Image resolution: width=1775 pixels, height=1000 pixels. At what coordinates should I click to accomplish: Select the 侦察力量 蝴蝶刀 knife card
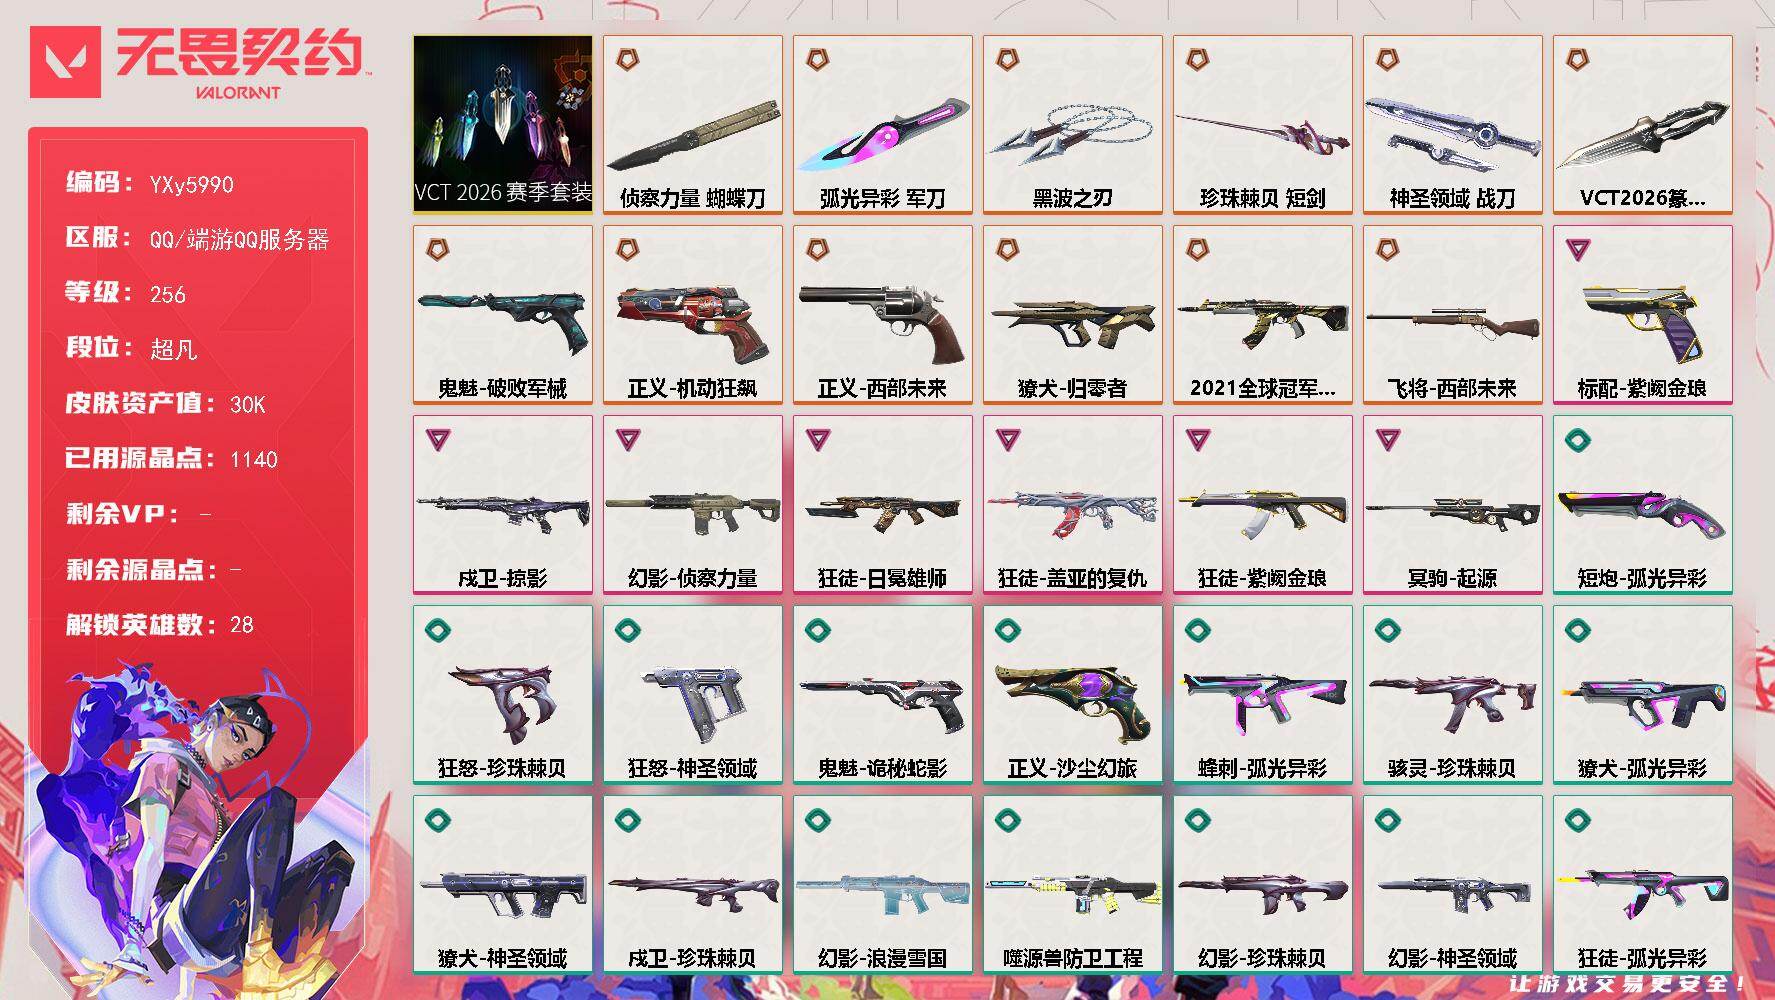click(692, 124)
